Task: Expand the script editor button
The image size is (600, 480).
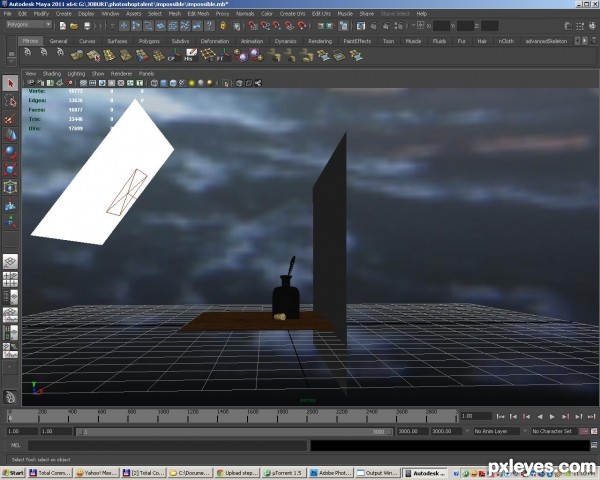Action: coord(594,445)
